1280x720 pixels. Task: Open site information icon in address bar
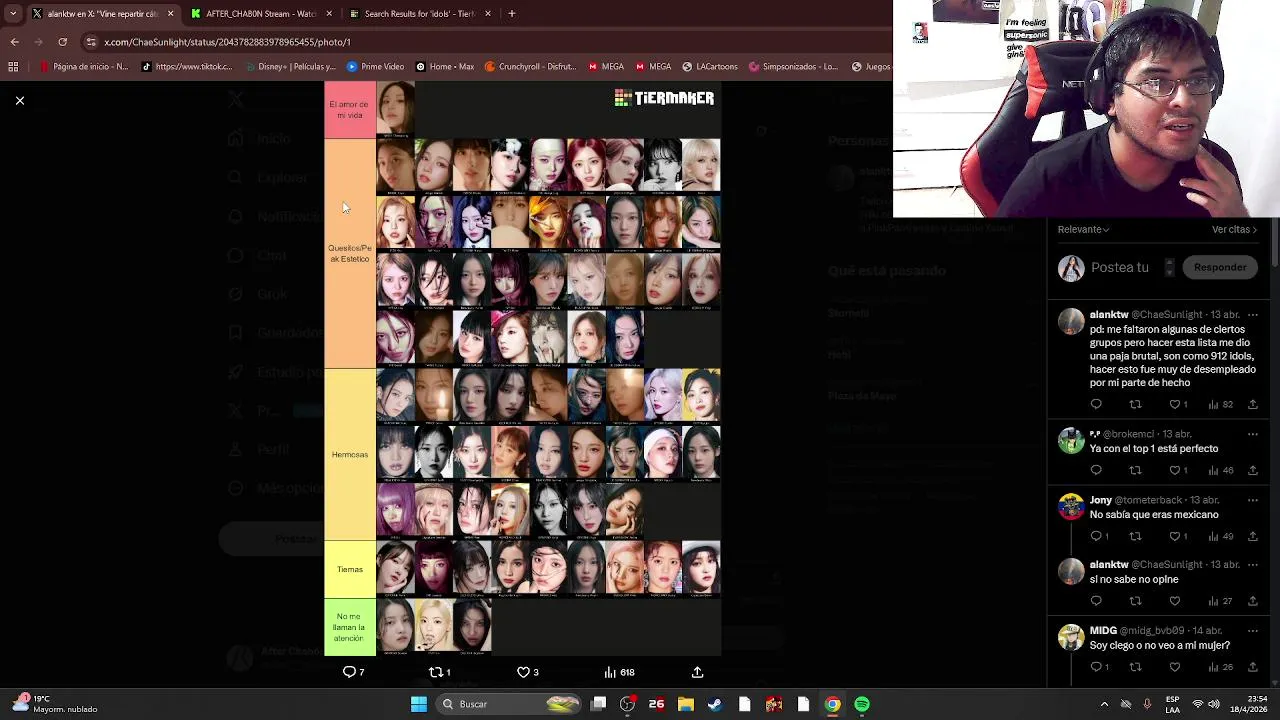91,42
